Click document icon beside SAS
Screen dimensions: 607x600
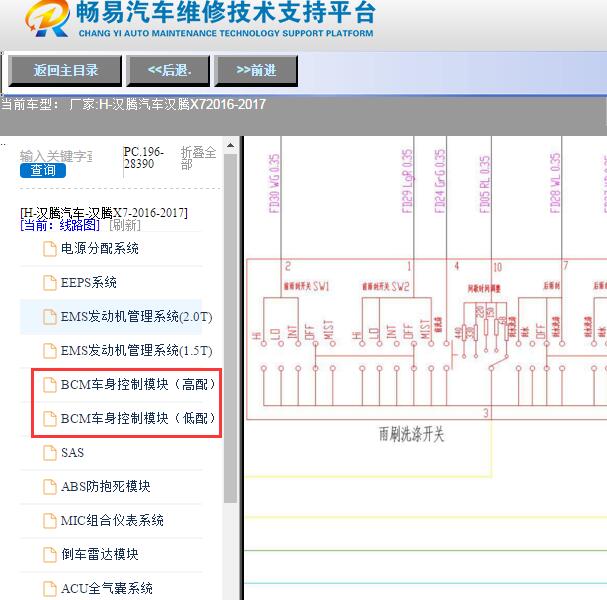[50, 453]
